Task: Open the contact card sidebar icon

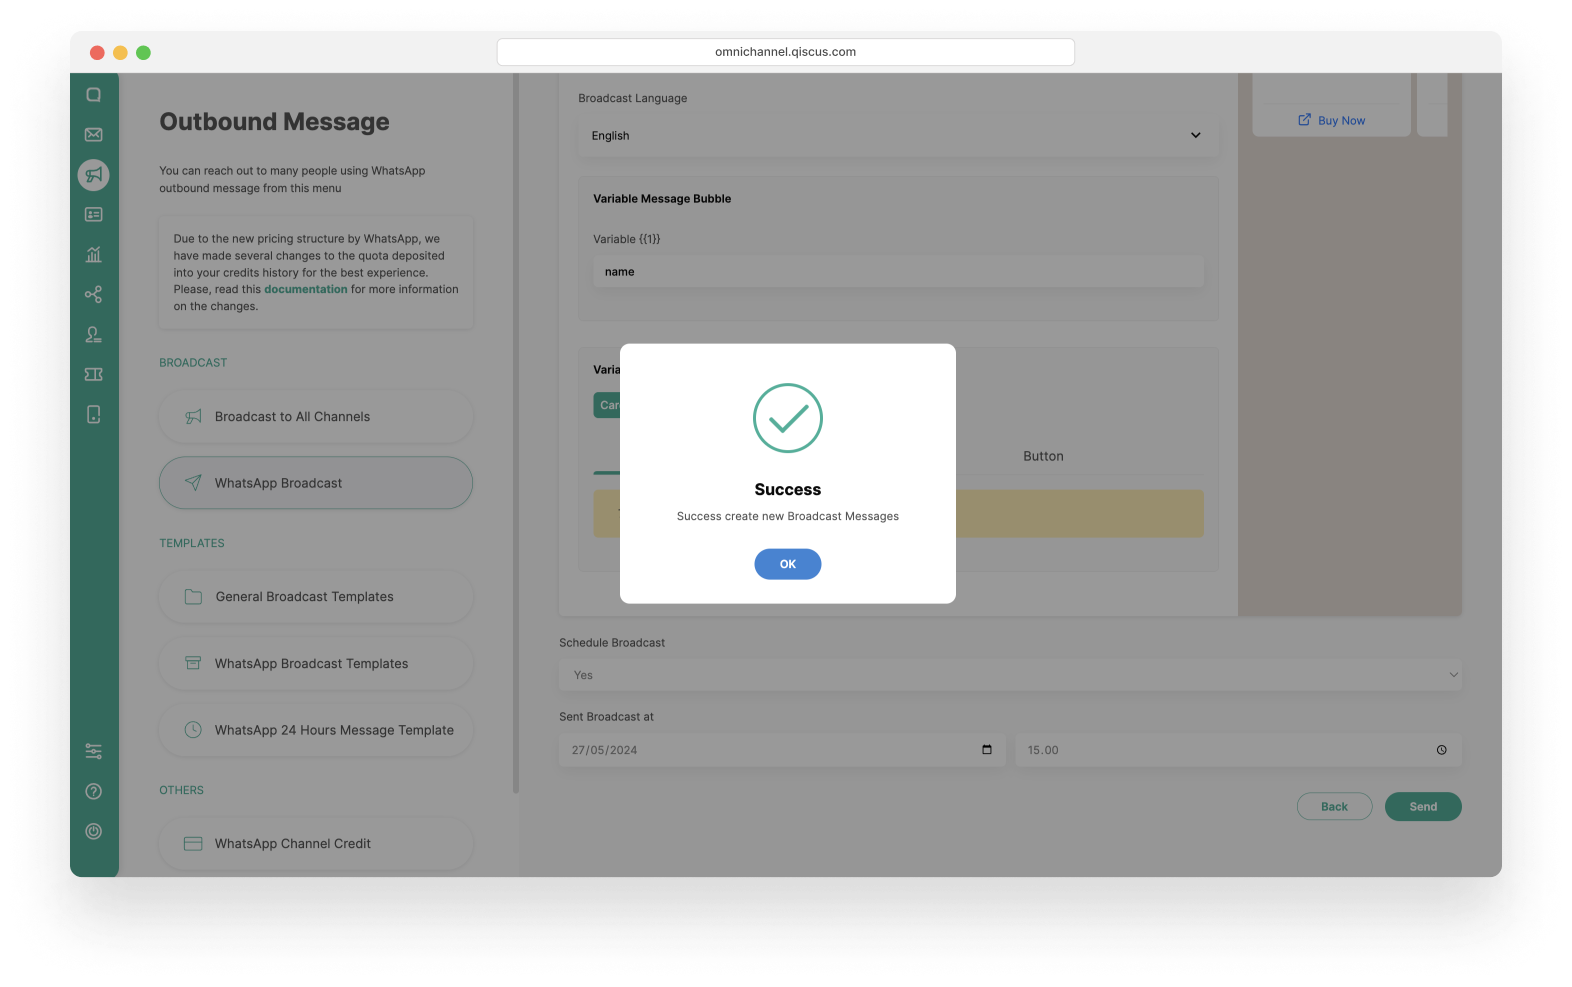Action: (94, 215)
